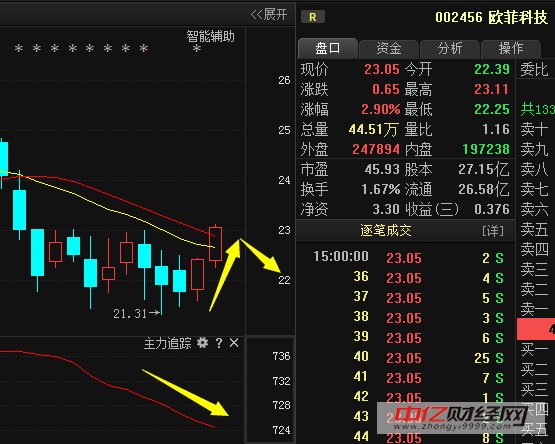The width and height of the screenshot is (555, 444).
Task: Click the asterisk marker below 智能辅助
Action: 197,48
